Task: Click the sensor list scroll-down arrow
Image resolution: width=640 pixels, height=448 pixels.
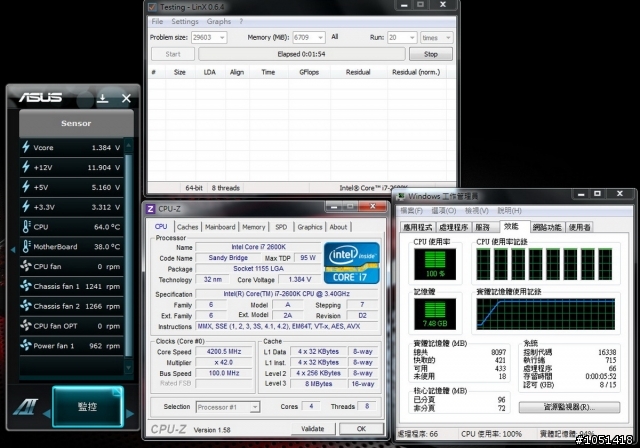Action: pos(129,367)
